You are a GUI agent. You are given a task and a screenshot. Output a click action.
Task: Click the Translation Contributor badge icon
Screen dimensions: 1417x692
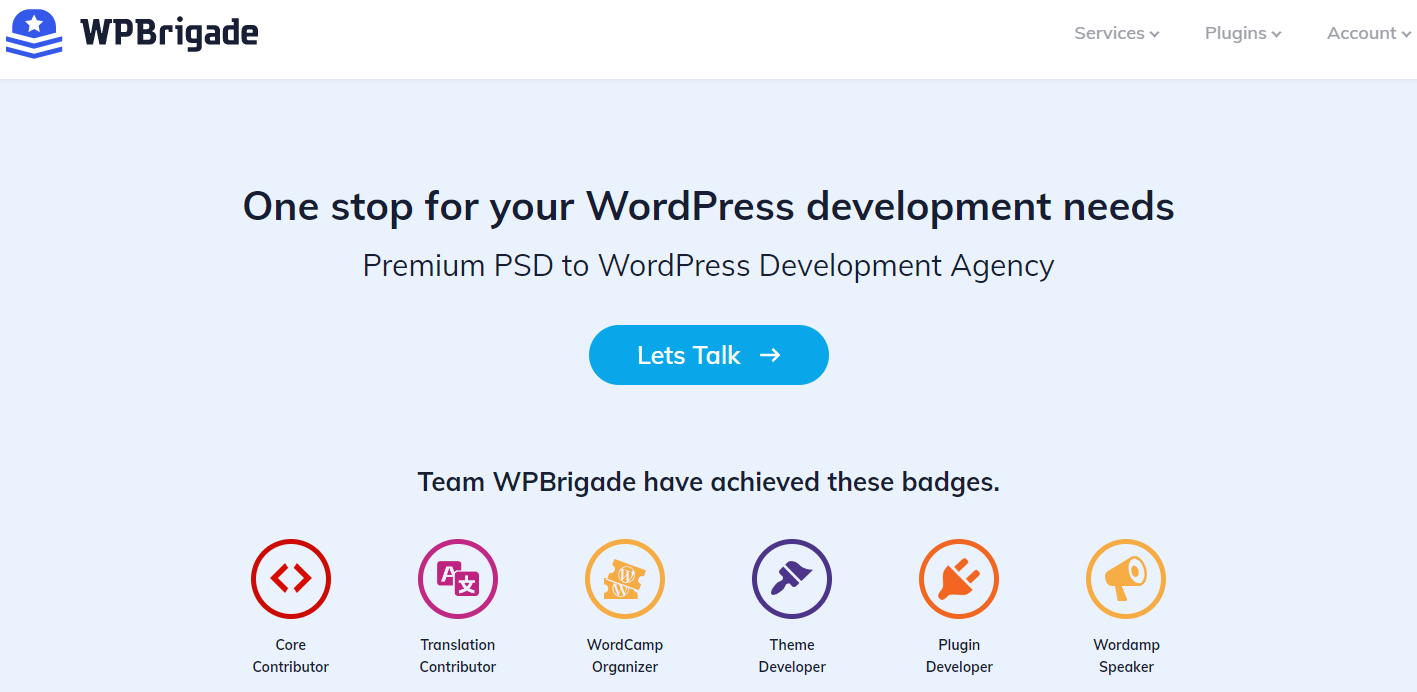pyautogui.click(x=458, y=578)
